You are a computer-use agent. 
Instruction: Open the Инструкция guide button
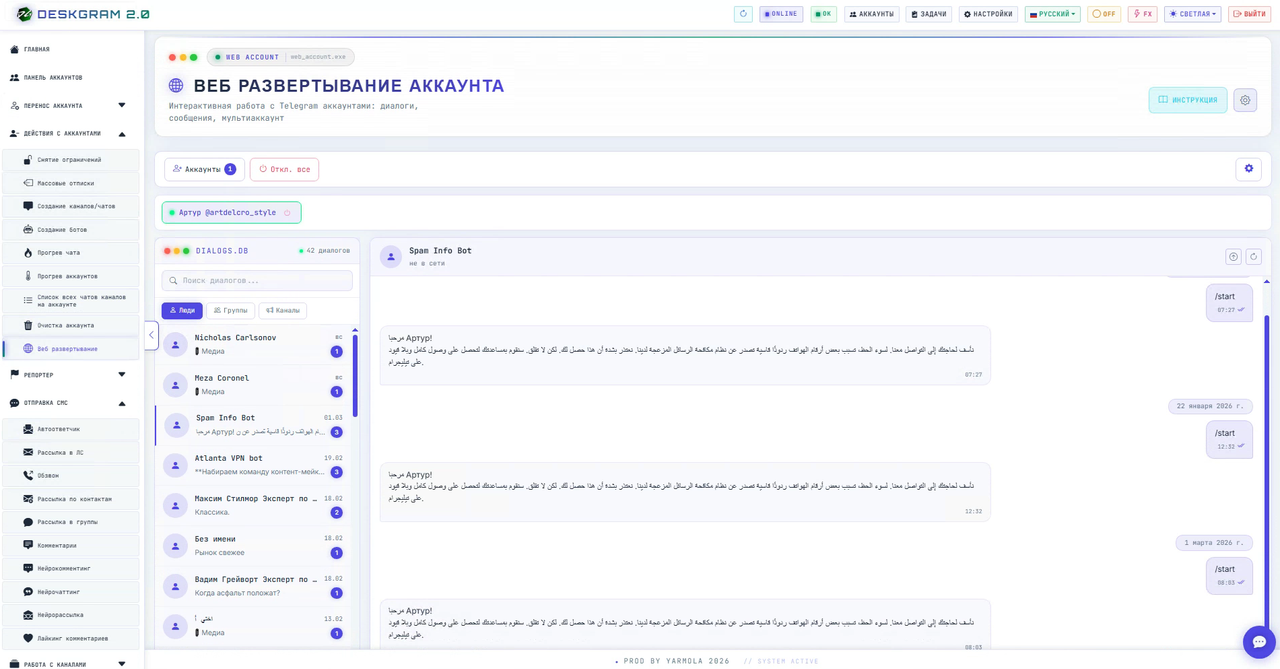coord(1188,100)
